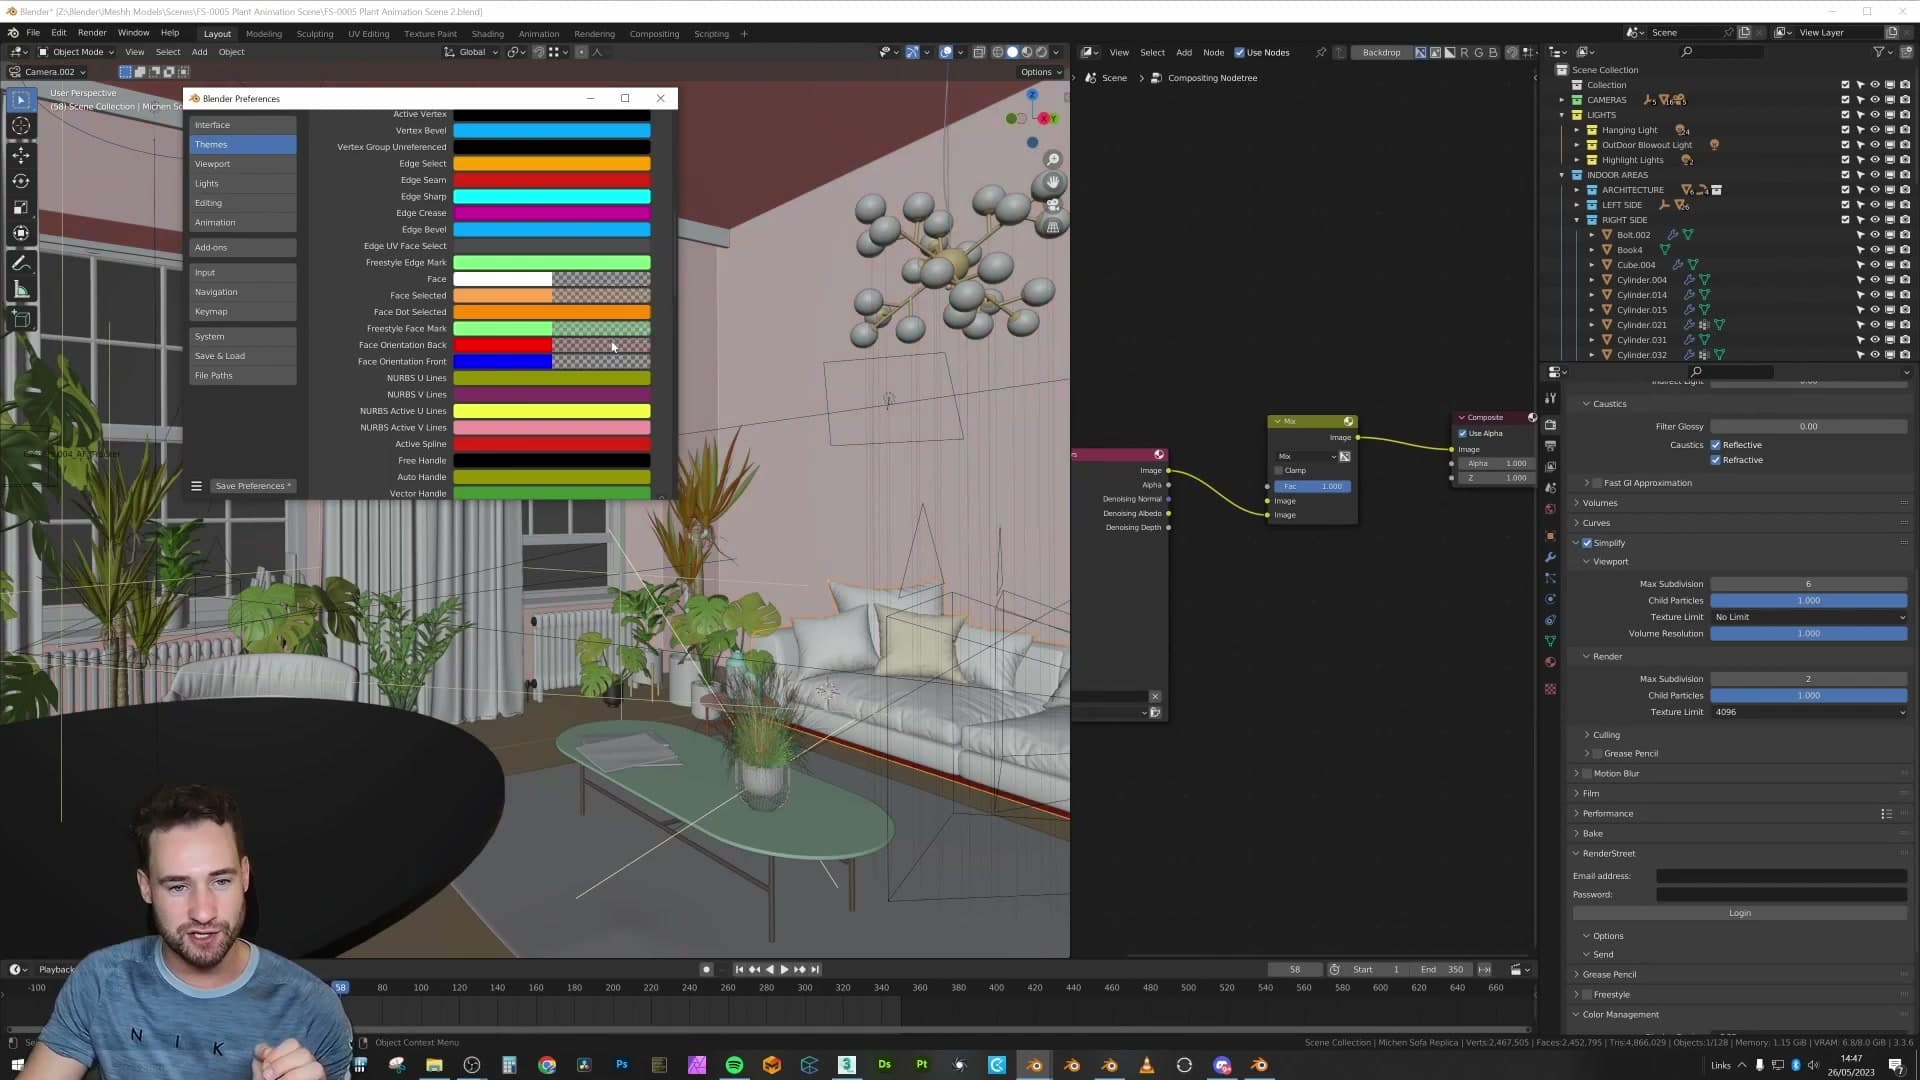Screen dimensions: 1920x1080
Task: Collapse the LIGHTS collection
Action: [x=1562, y=115]
